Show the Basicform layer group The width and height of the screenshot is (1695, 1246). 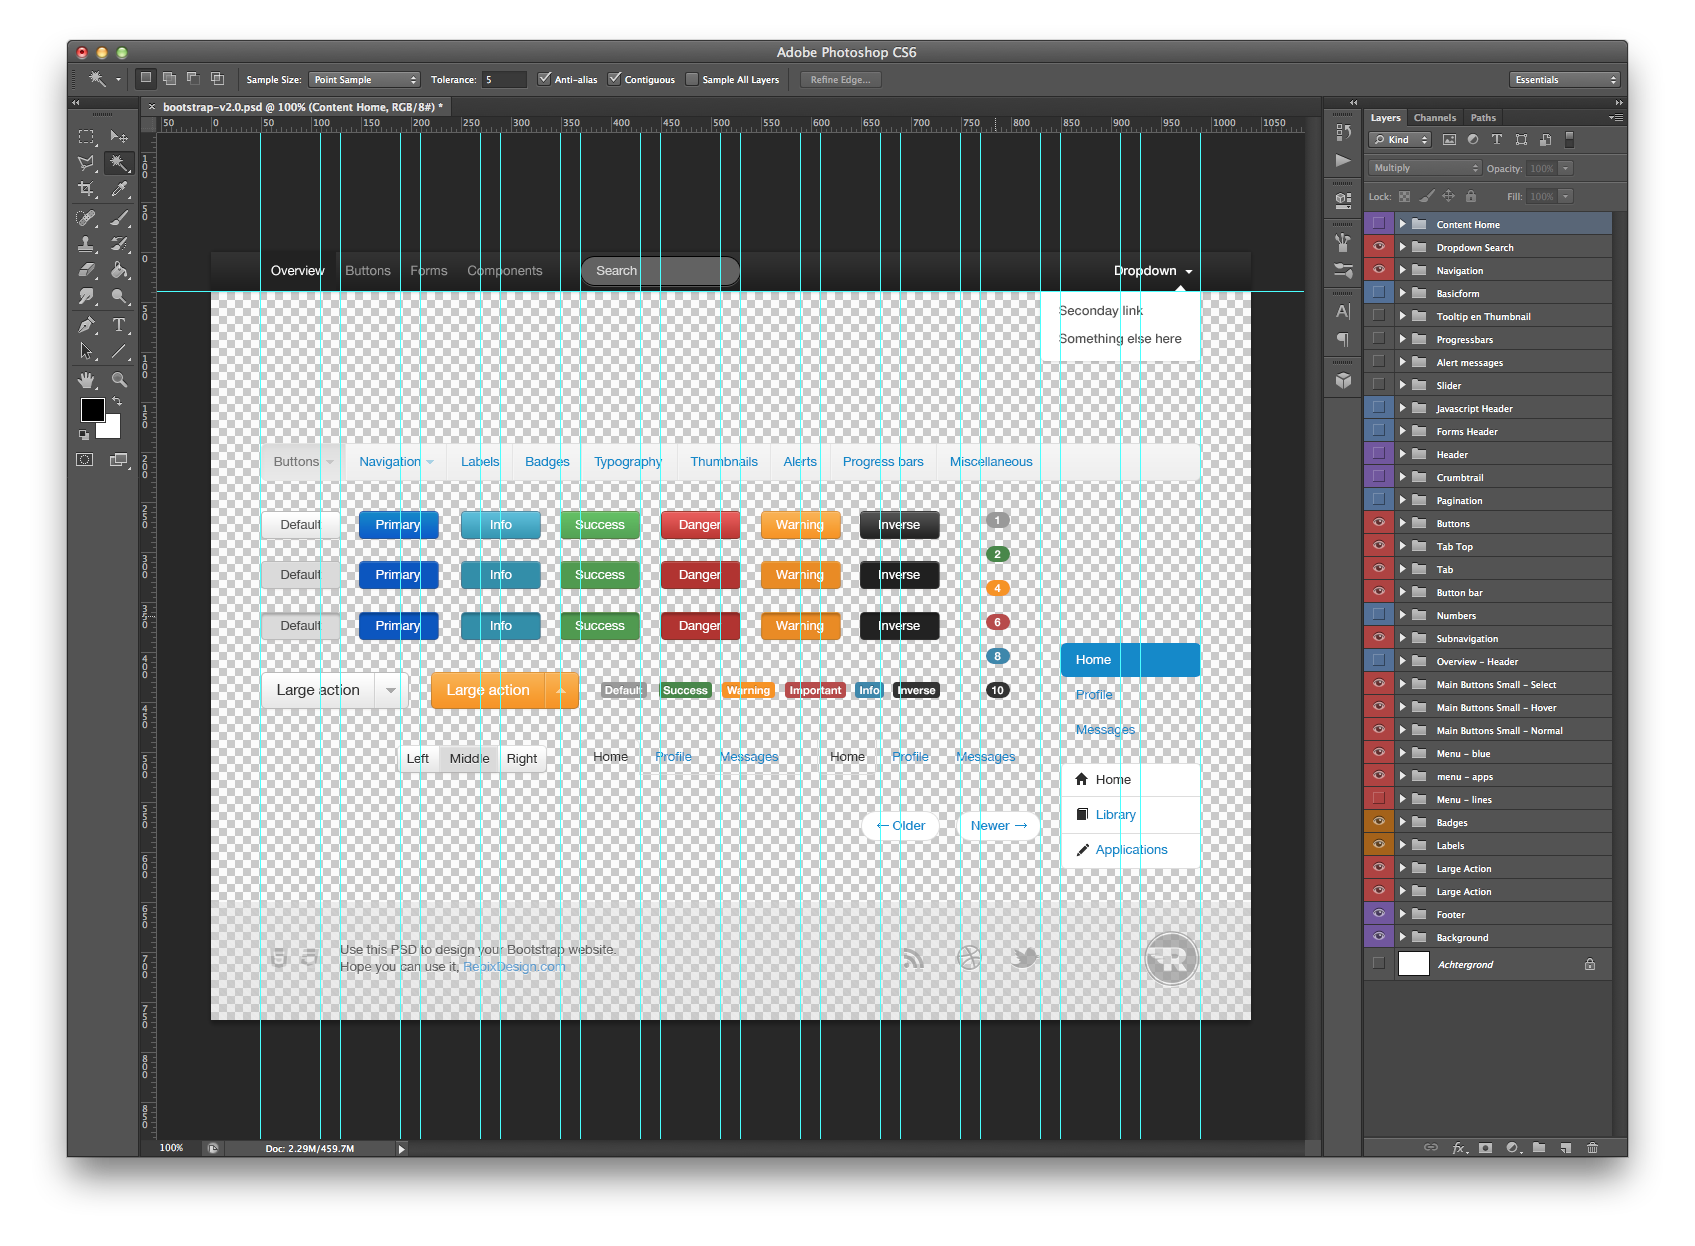(x=1379, y=293)
